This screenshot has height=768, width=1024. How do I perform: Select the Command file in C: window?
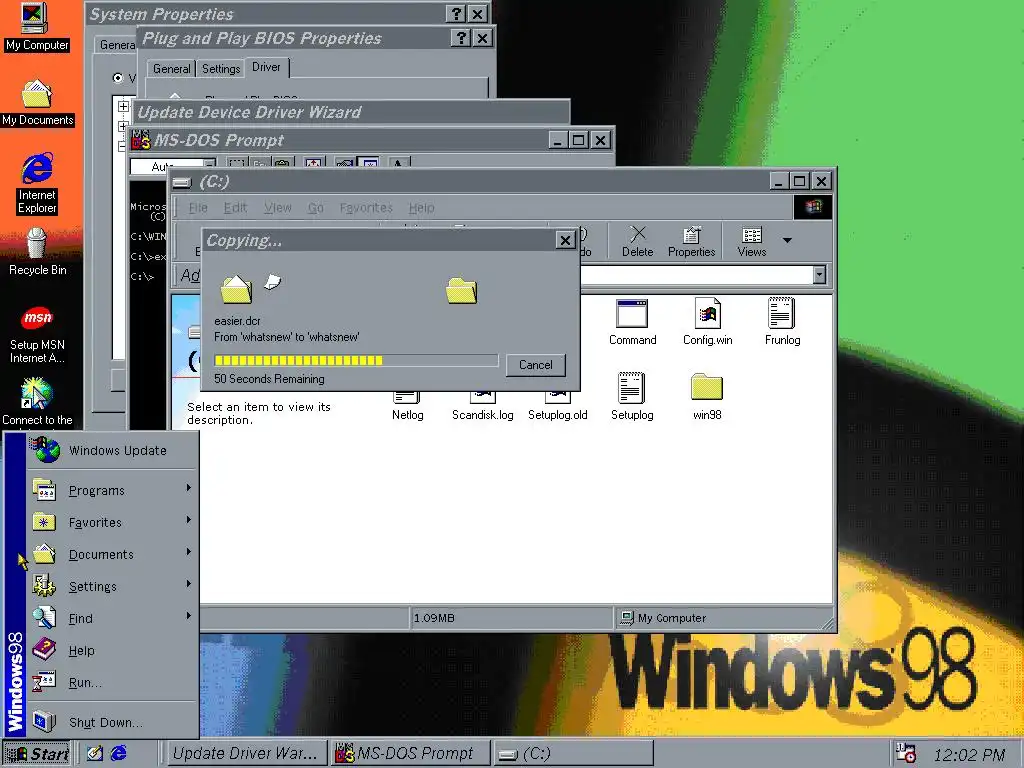632,323
